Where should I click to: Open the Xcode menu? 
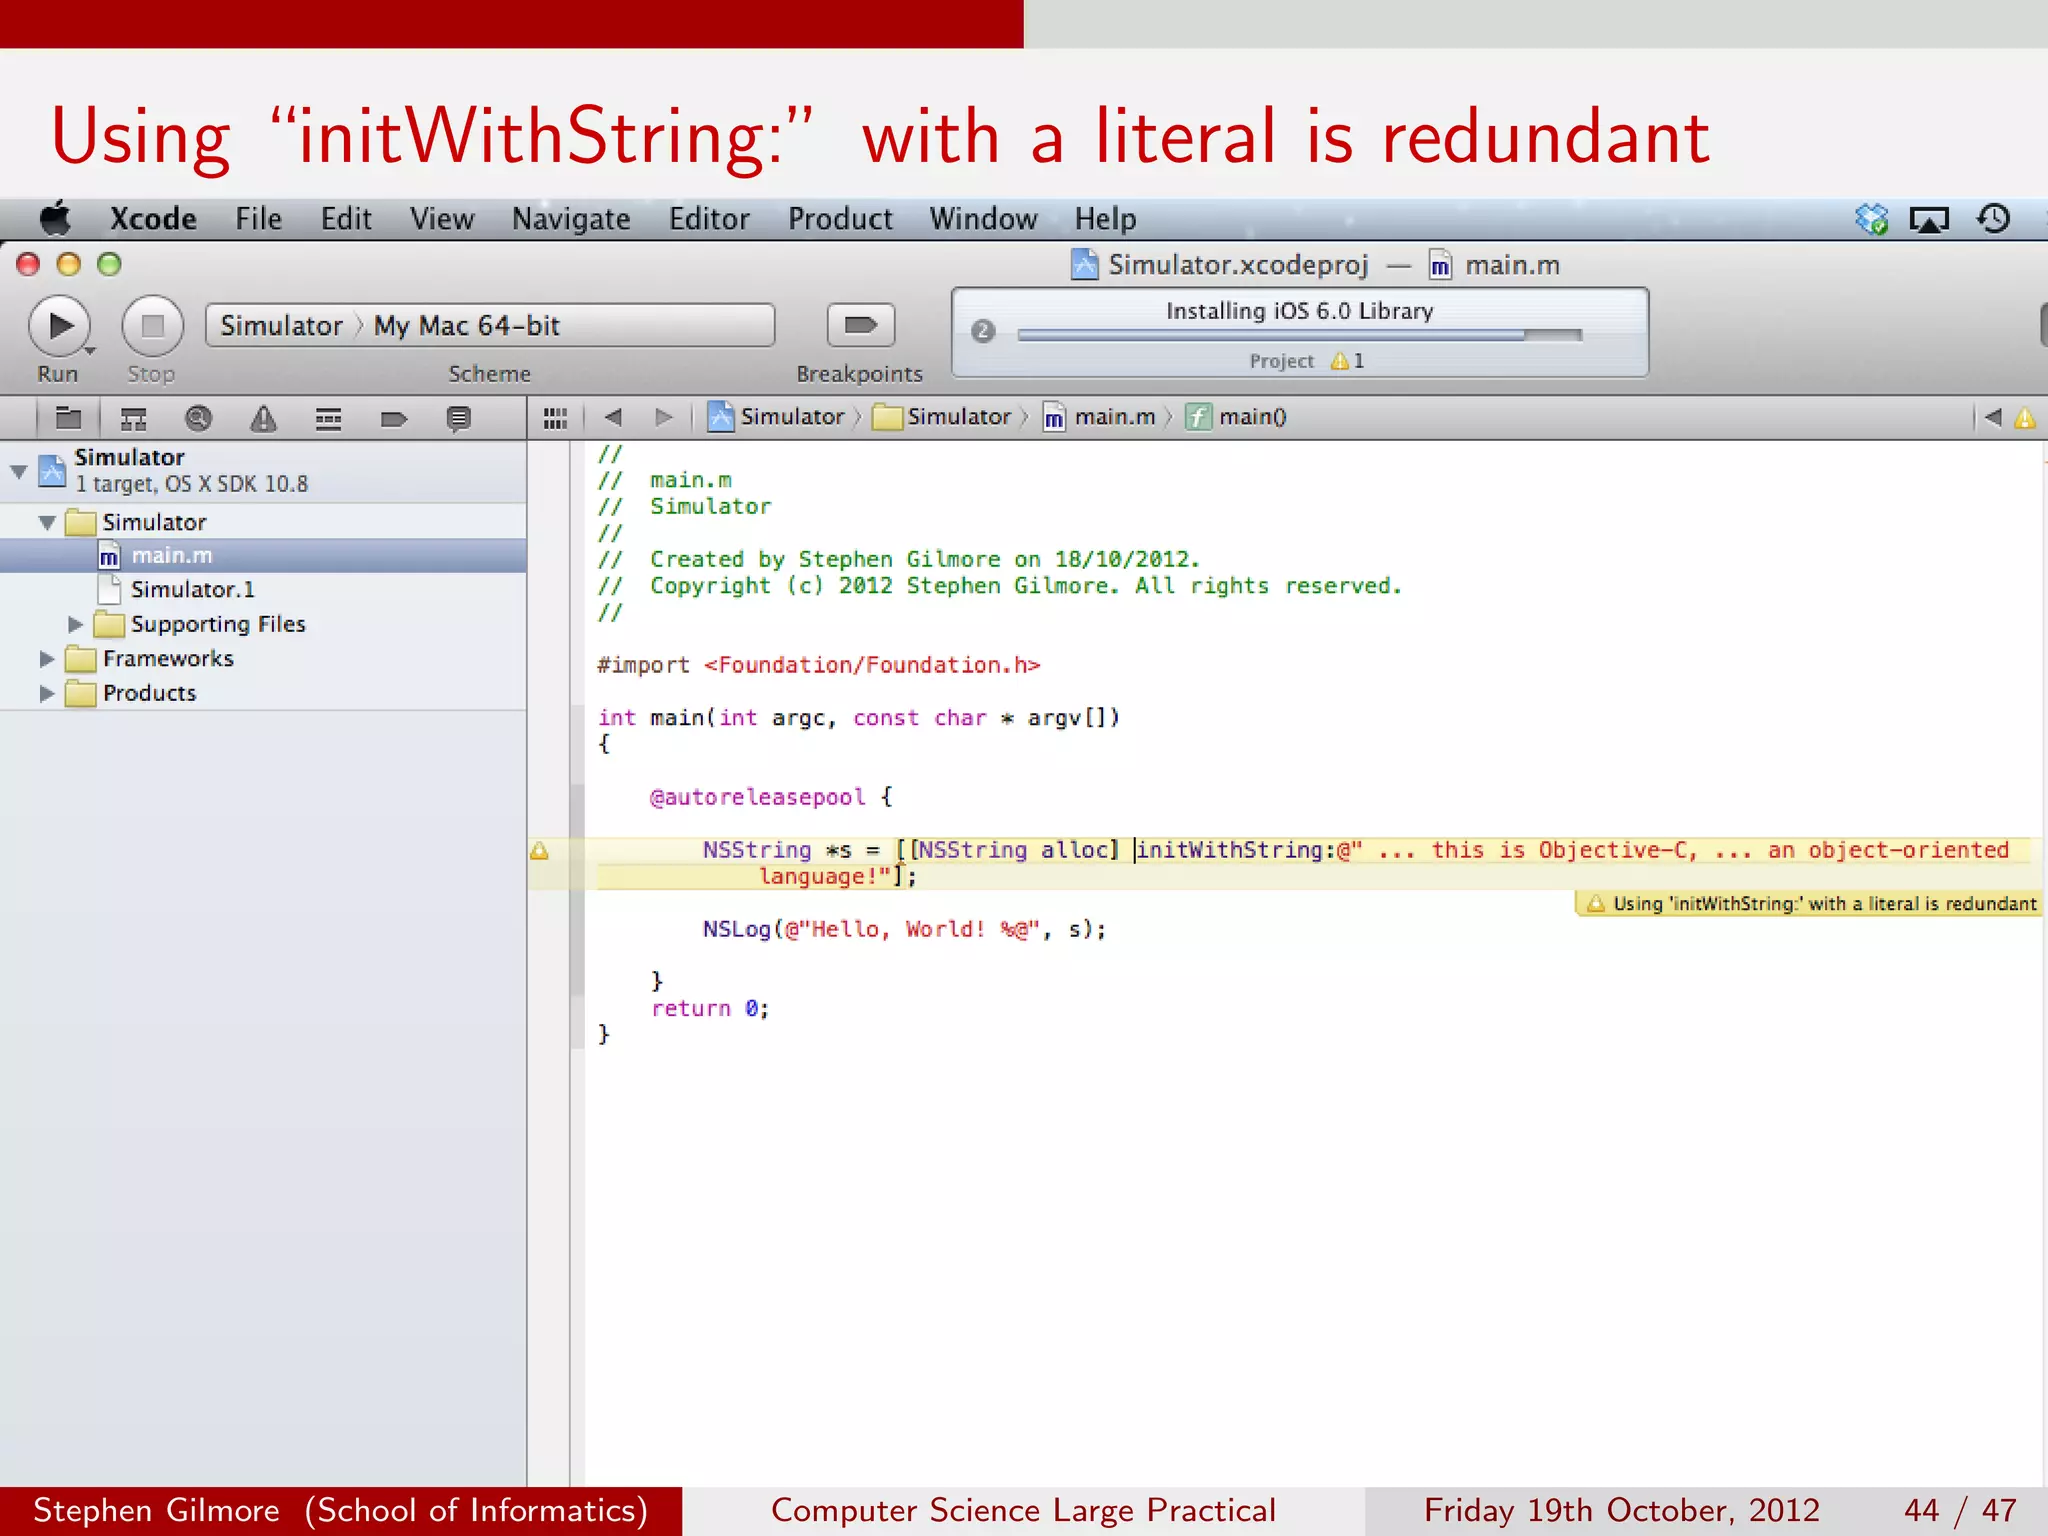click(x=153, y=218)
